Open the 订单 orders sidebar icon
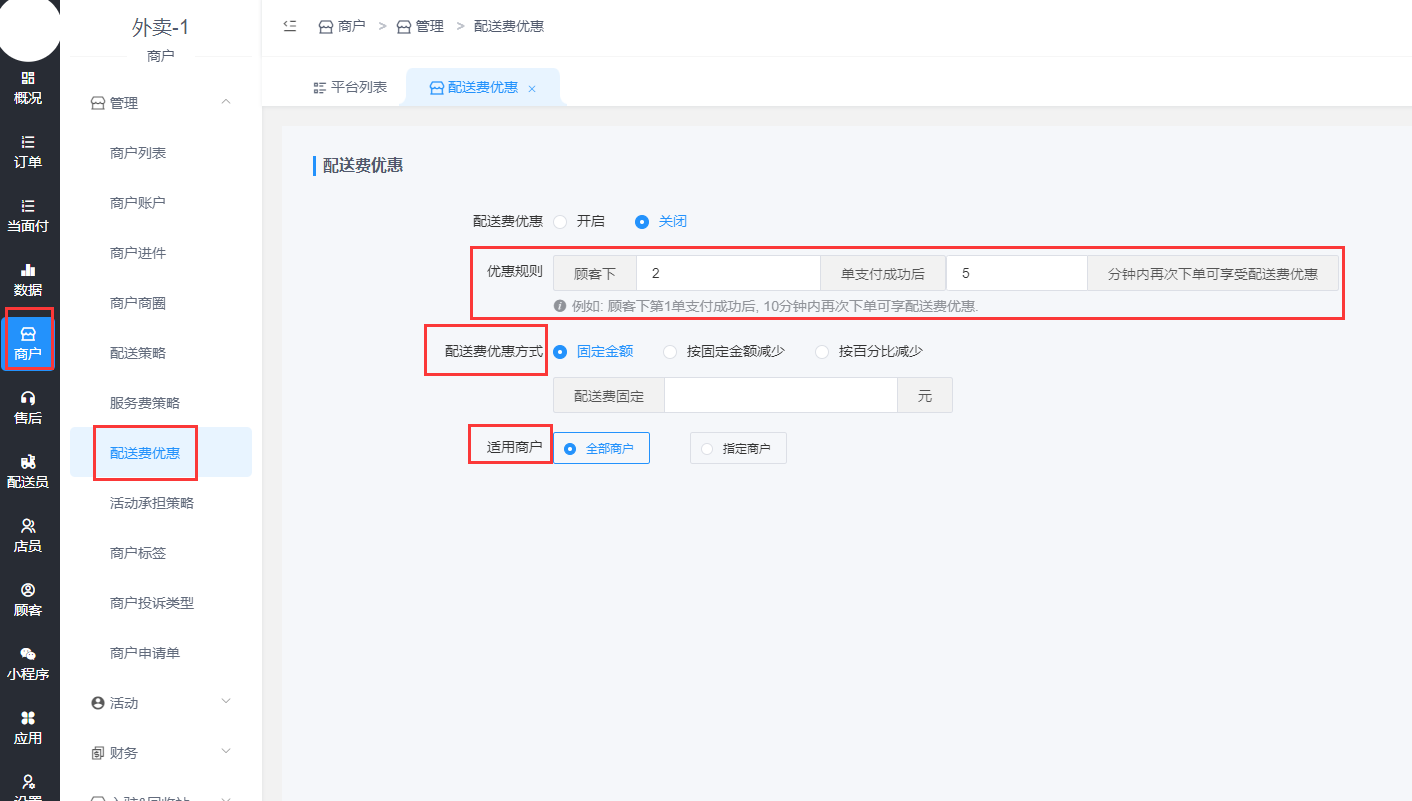Screen dimensions: 1412x801 [28, 152]
